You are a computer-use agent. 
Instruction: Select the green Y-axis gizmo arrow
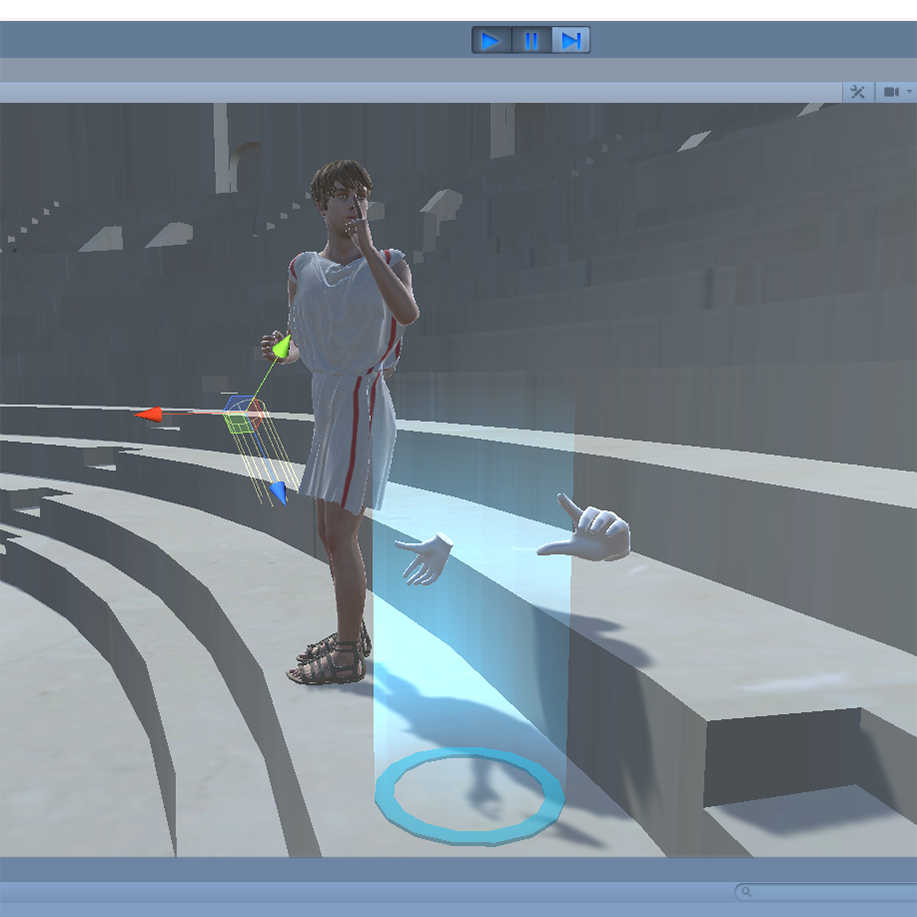(282, 347)
